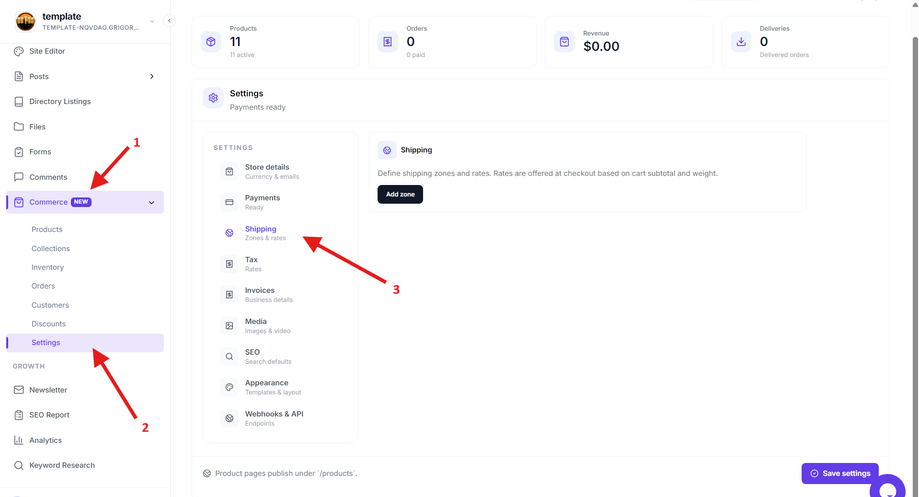919x497 pixels.
Task: Expand the Posts submenu chevron
Action: 152,76
